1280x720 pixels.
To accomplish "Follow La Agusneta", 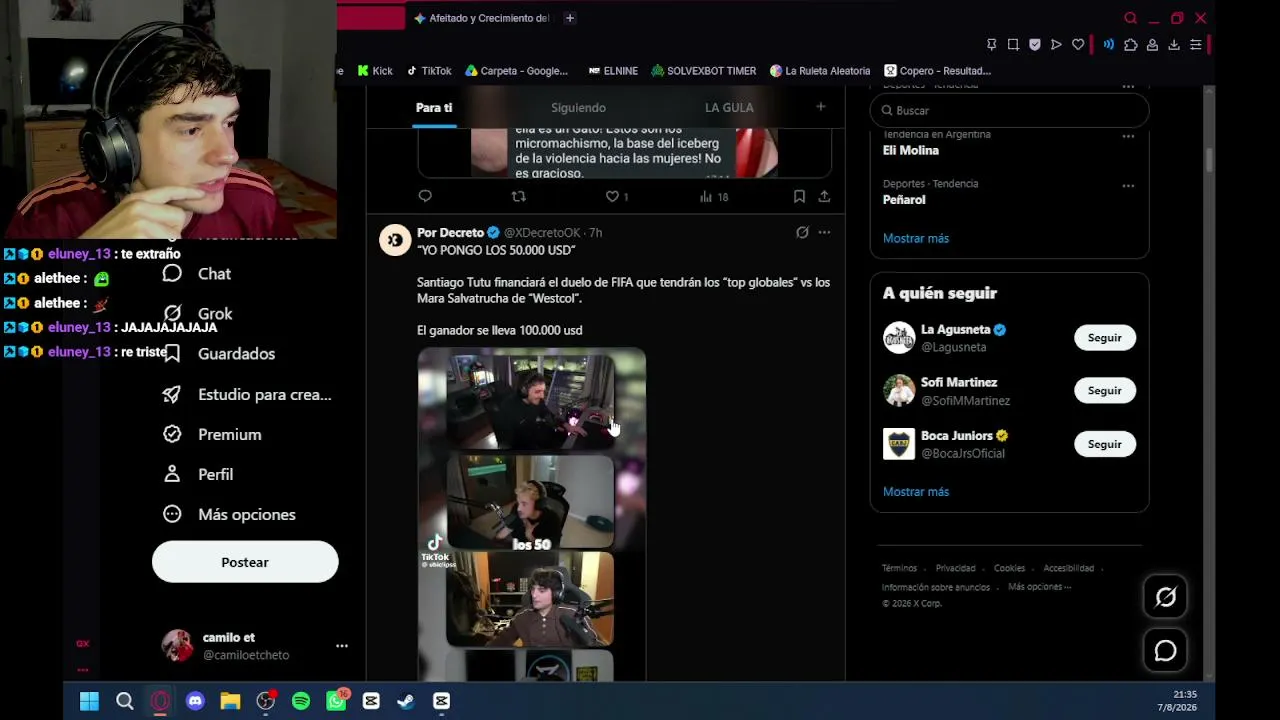I will [1105, 338].
